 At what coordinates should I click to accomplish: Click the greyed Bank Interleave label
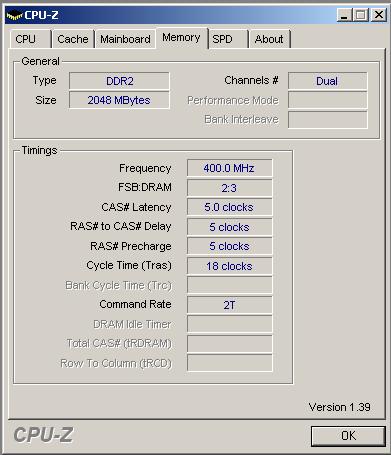click(x=241, y=119)
